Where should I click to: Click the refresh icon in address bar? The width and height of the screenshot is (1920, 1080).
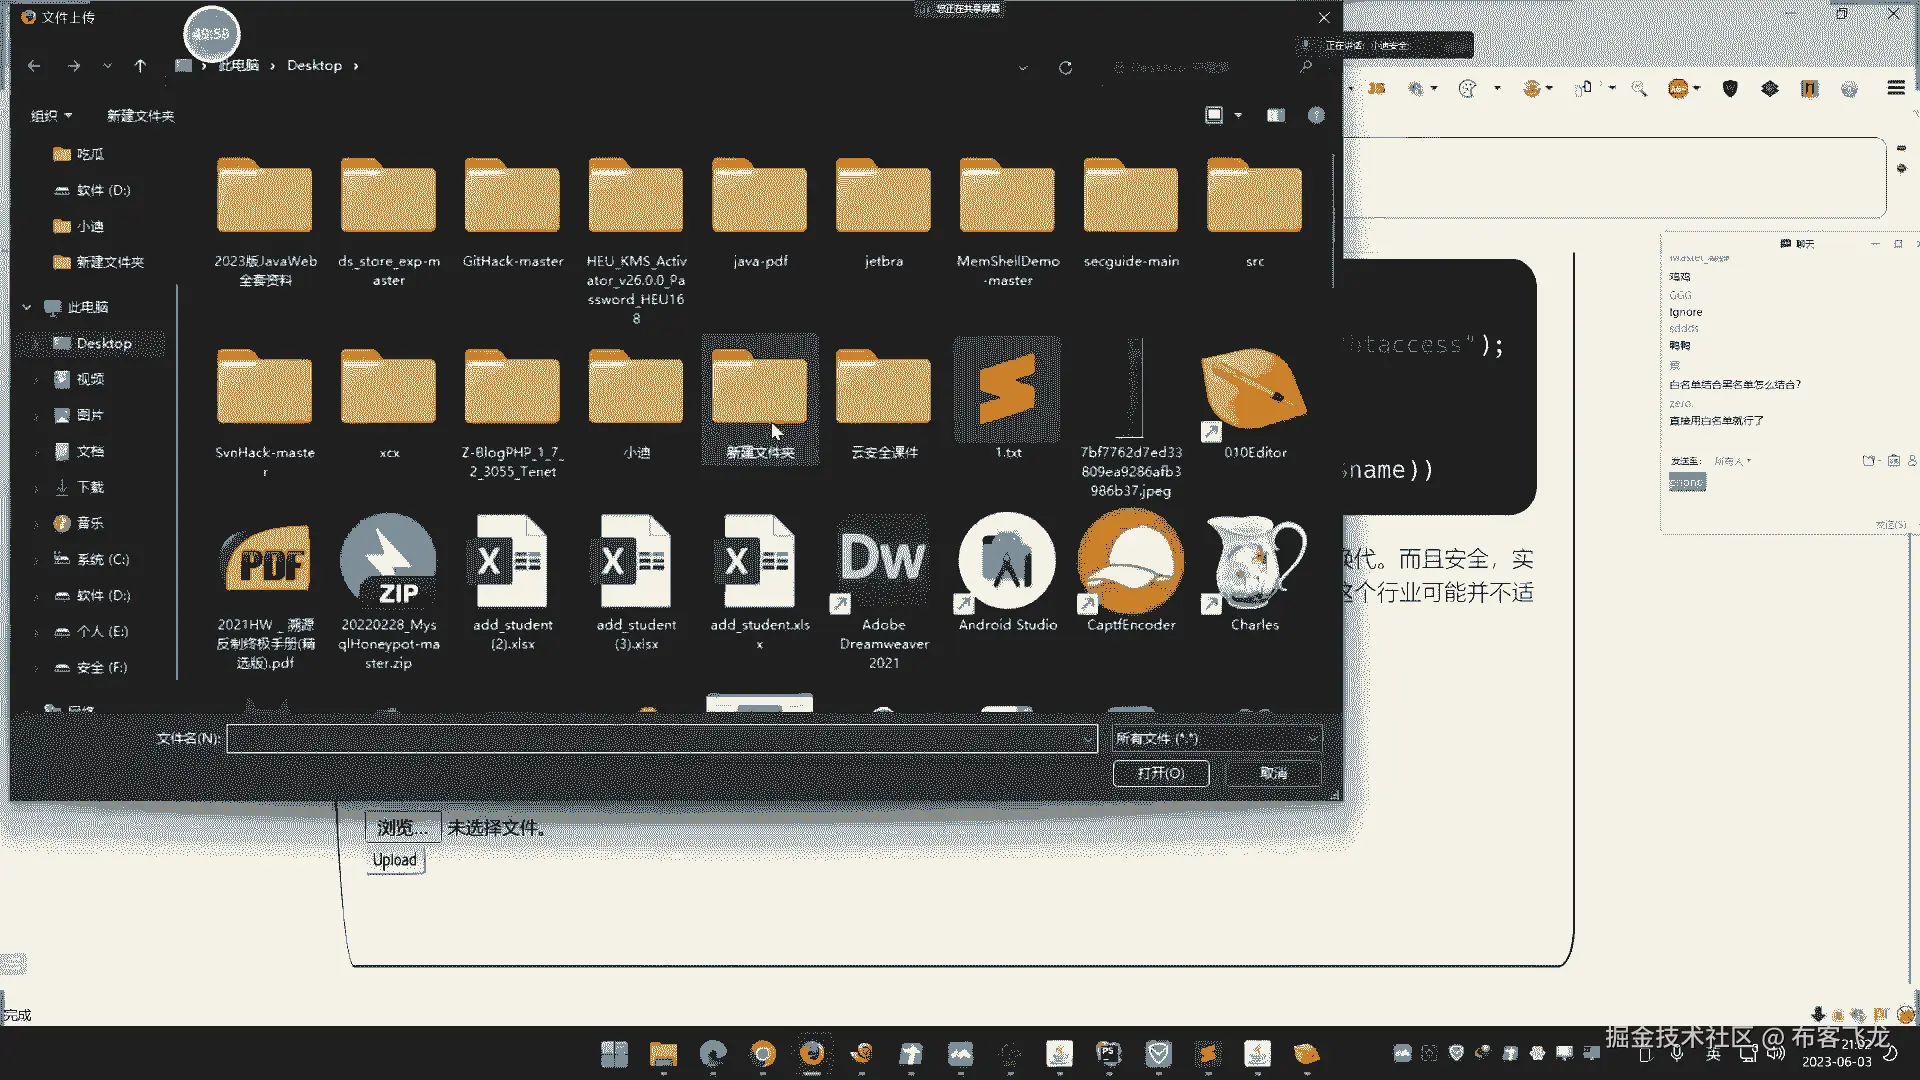[1065, 67]
